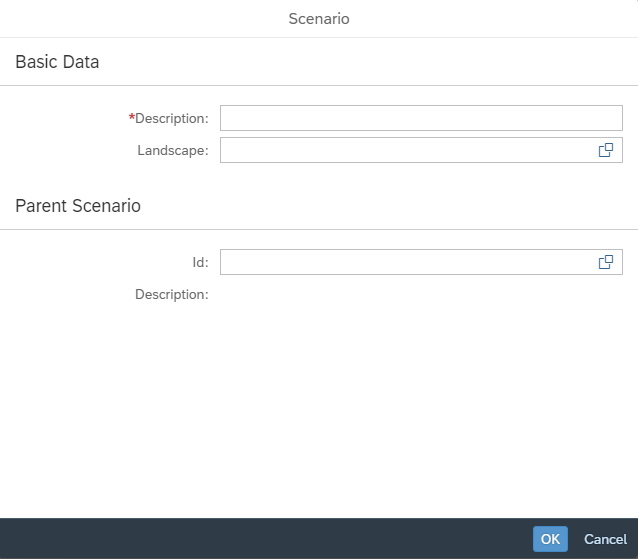Click the dark footer bar left of OK
Screen dimensions: 638x559
(260, 539)
